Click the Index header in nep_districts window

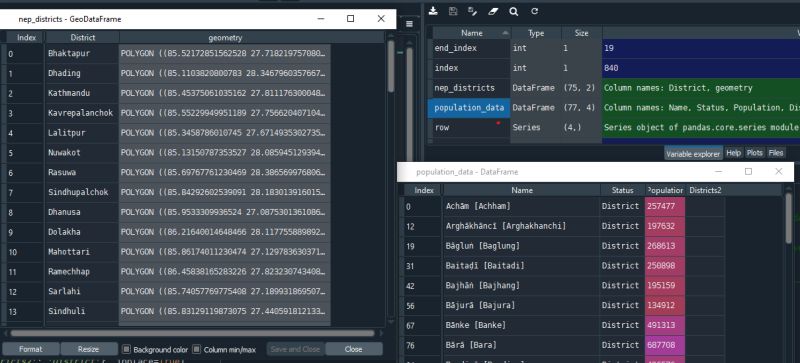click(x=26, y=37)
